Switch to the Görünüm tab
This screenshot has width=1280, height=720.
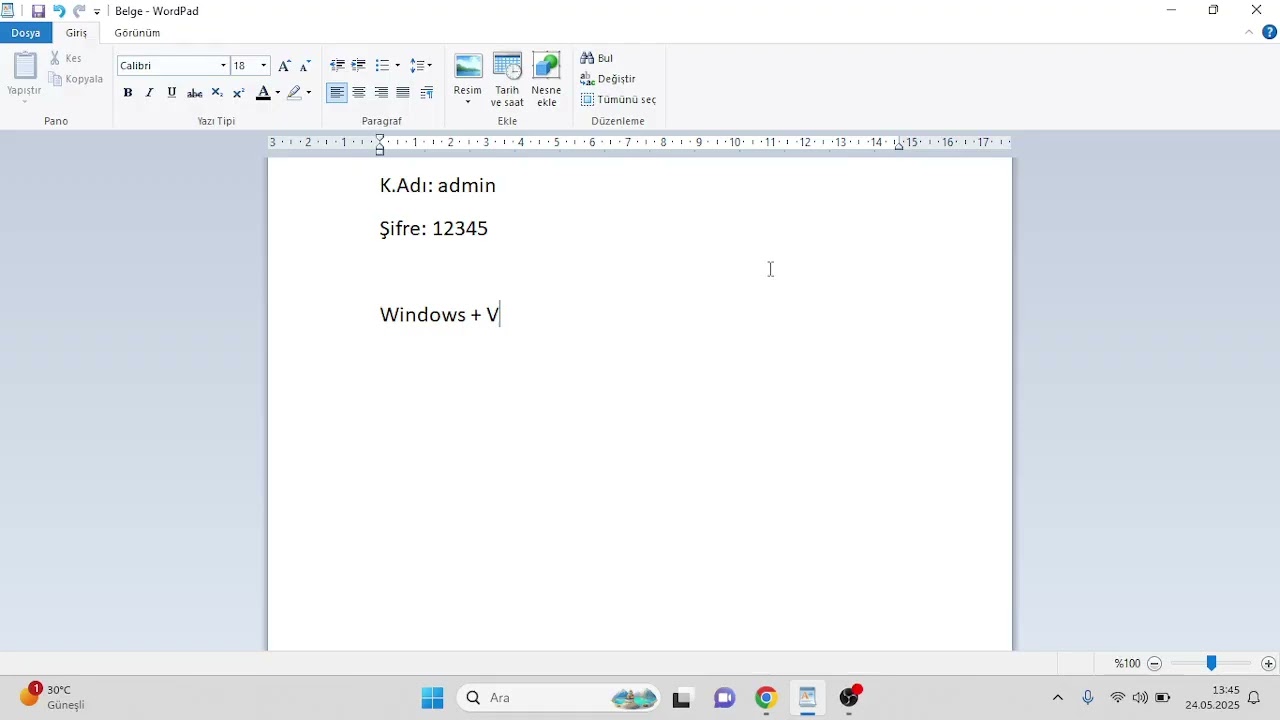[137, 33]
